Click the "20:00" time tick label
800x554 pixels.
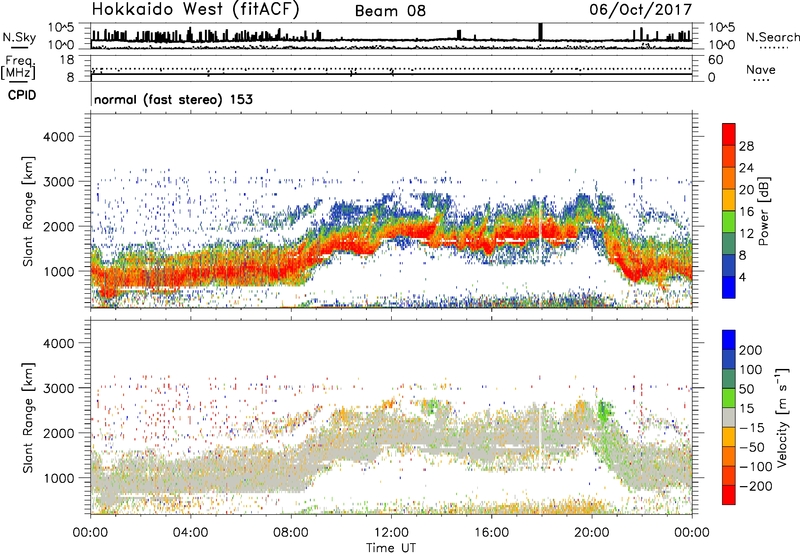(x=592, y=533)
